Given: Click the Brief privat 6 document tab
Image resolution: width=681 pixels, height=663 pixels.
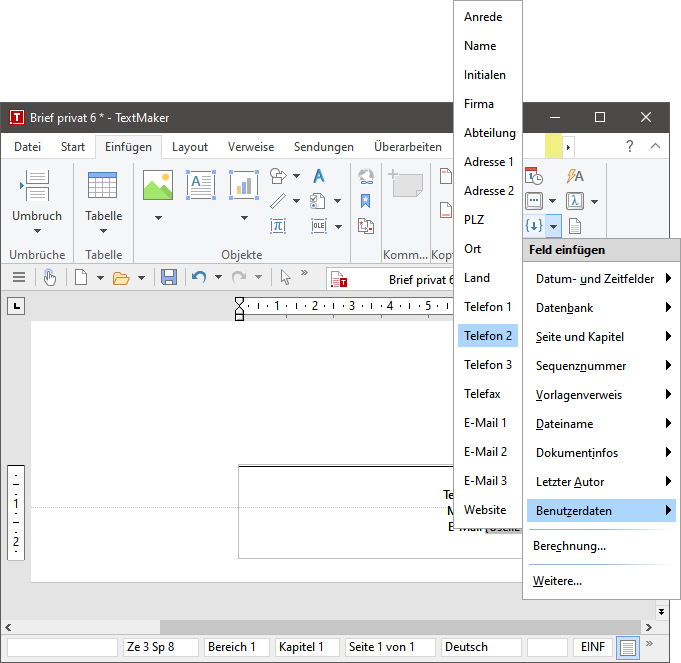Looking at the screenshot, I should pos(391,279).
